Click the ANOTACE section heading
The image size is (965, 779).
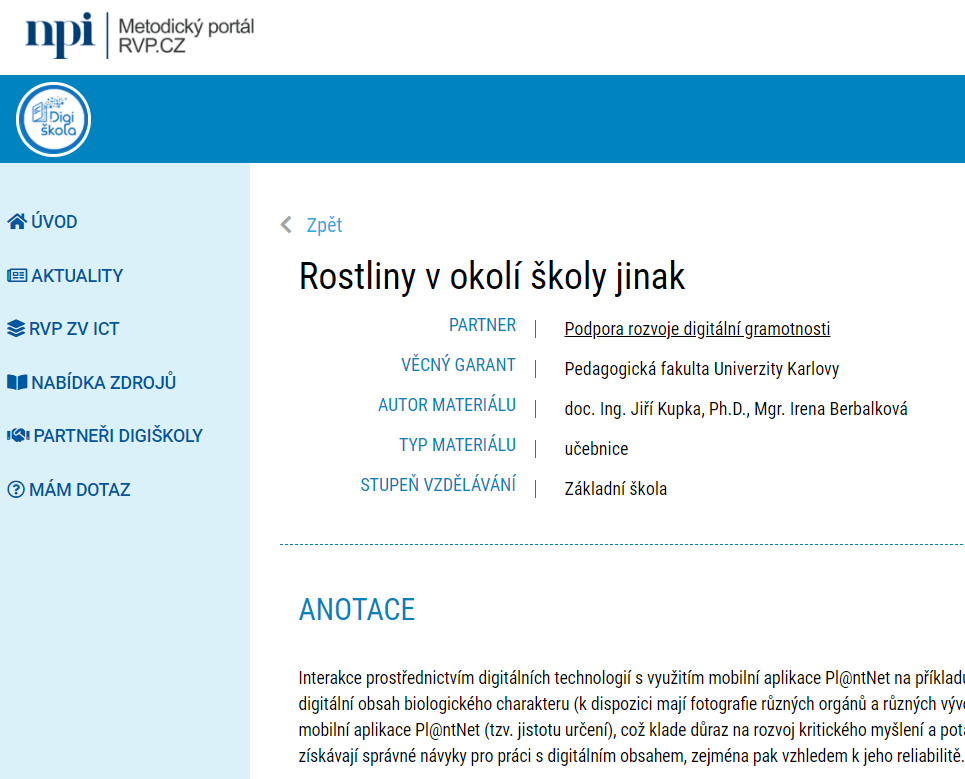click(x=356, y=609)
